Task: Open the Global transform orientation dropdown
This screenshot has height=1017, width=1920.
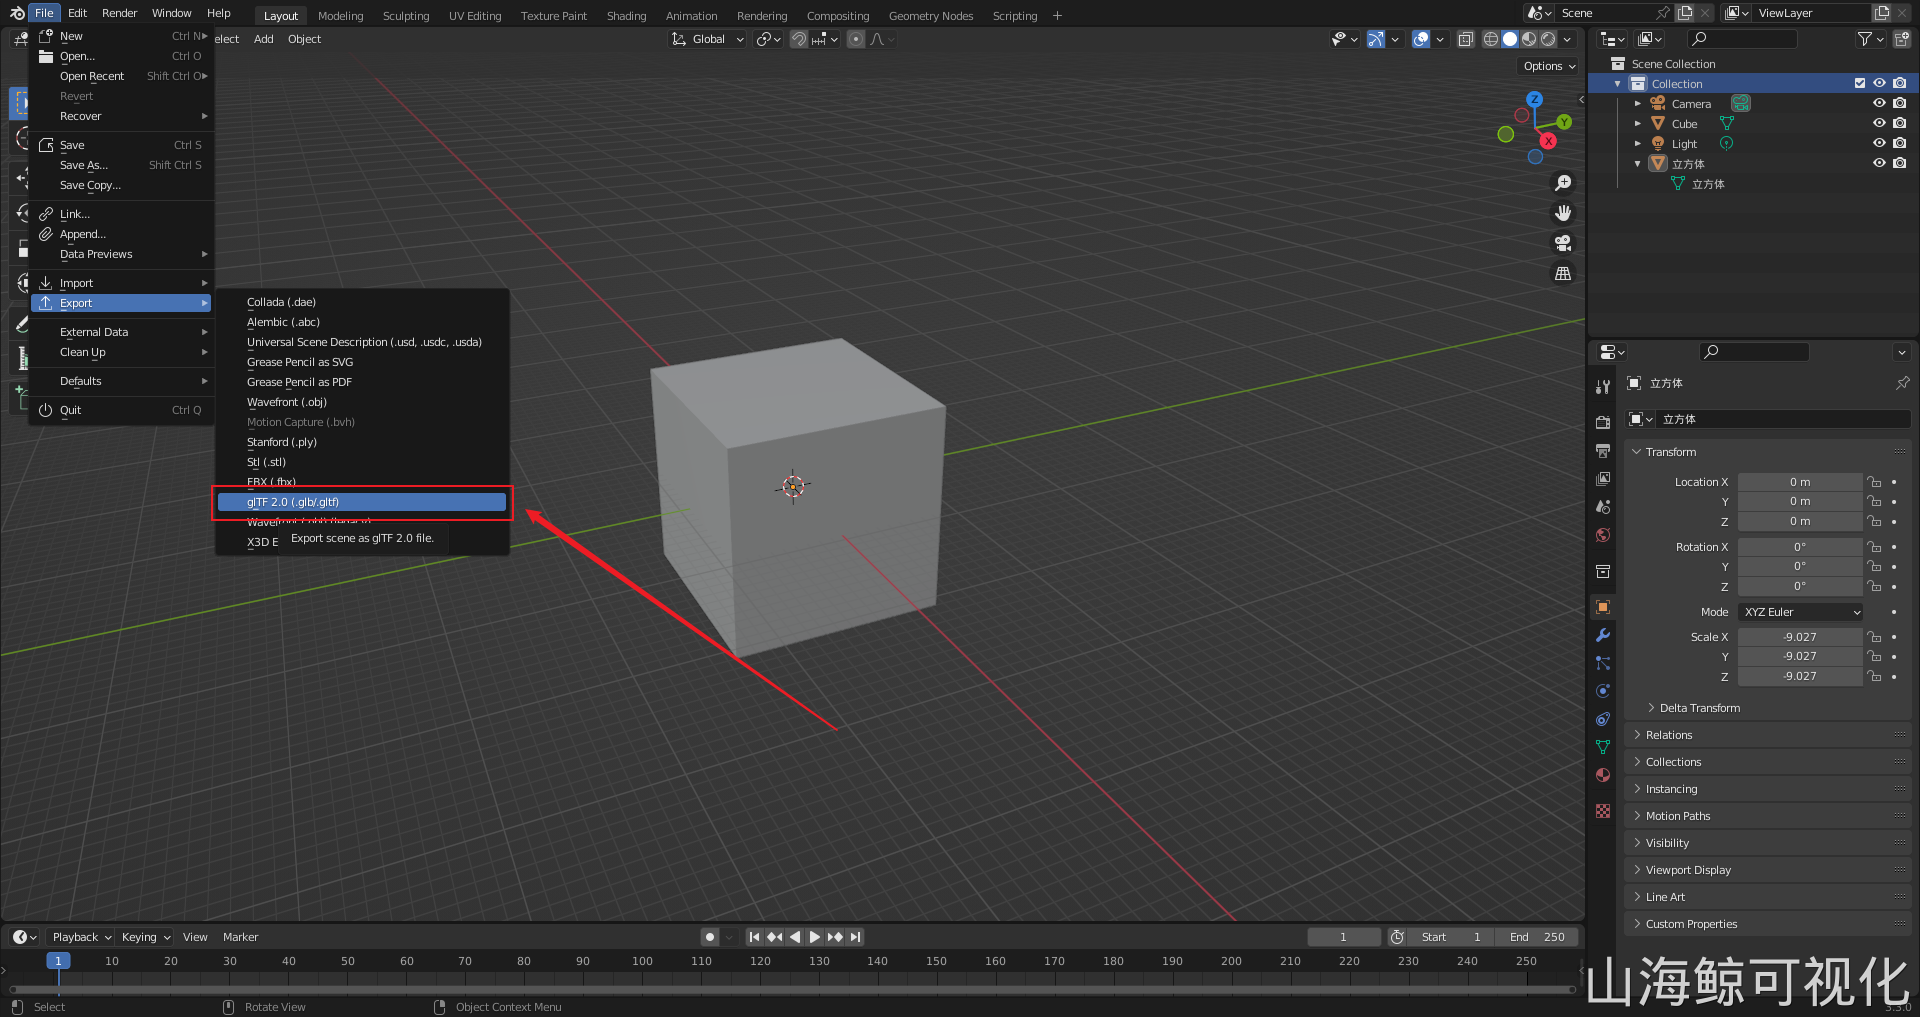Action: point(708,39)
